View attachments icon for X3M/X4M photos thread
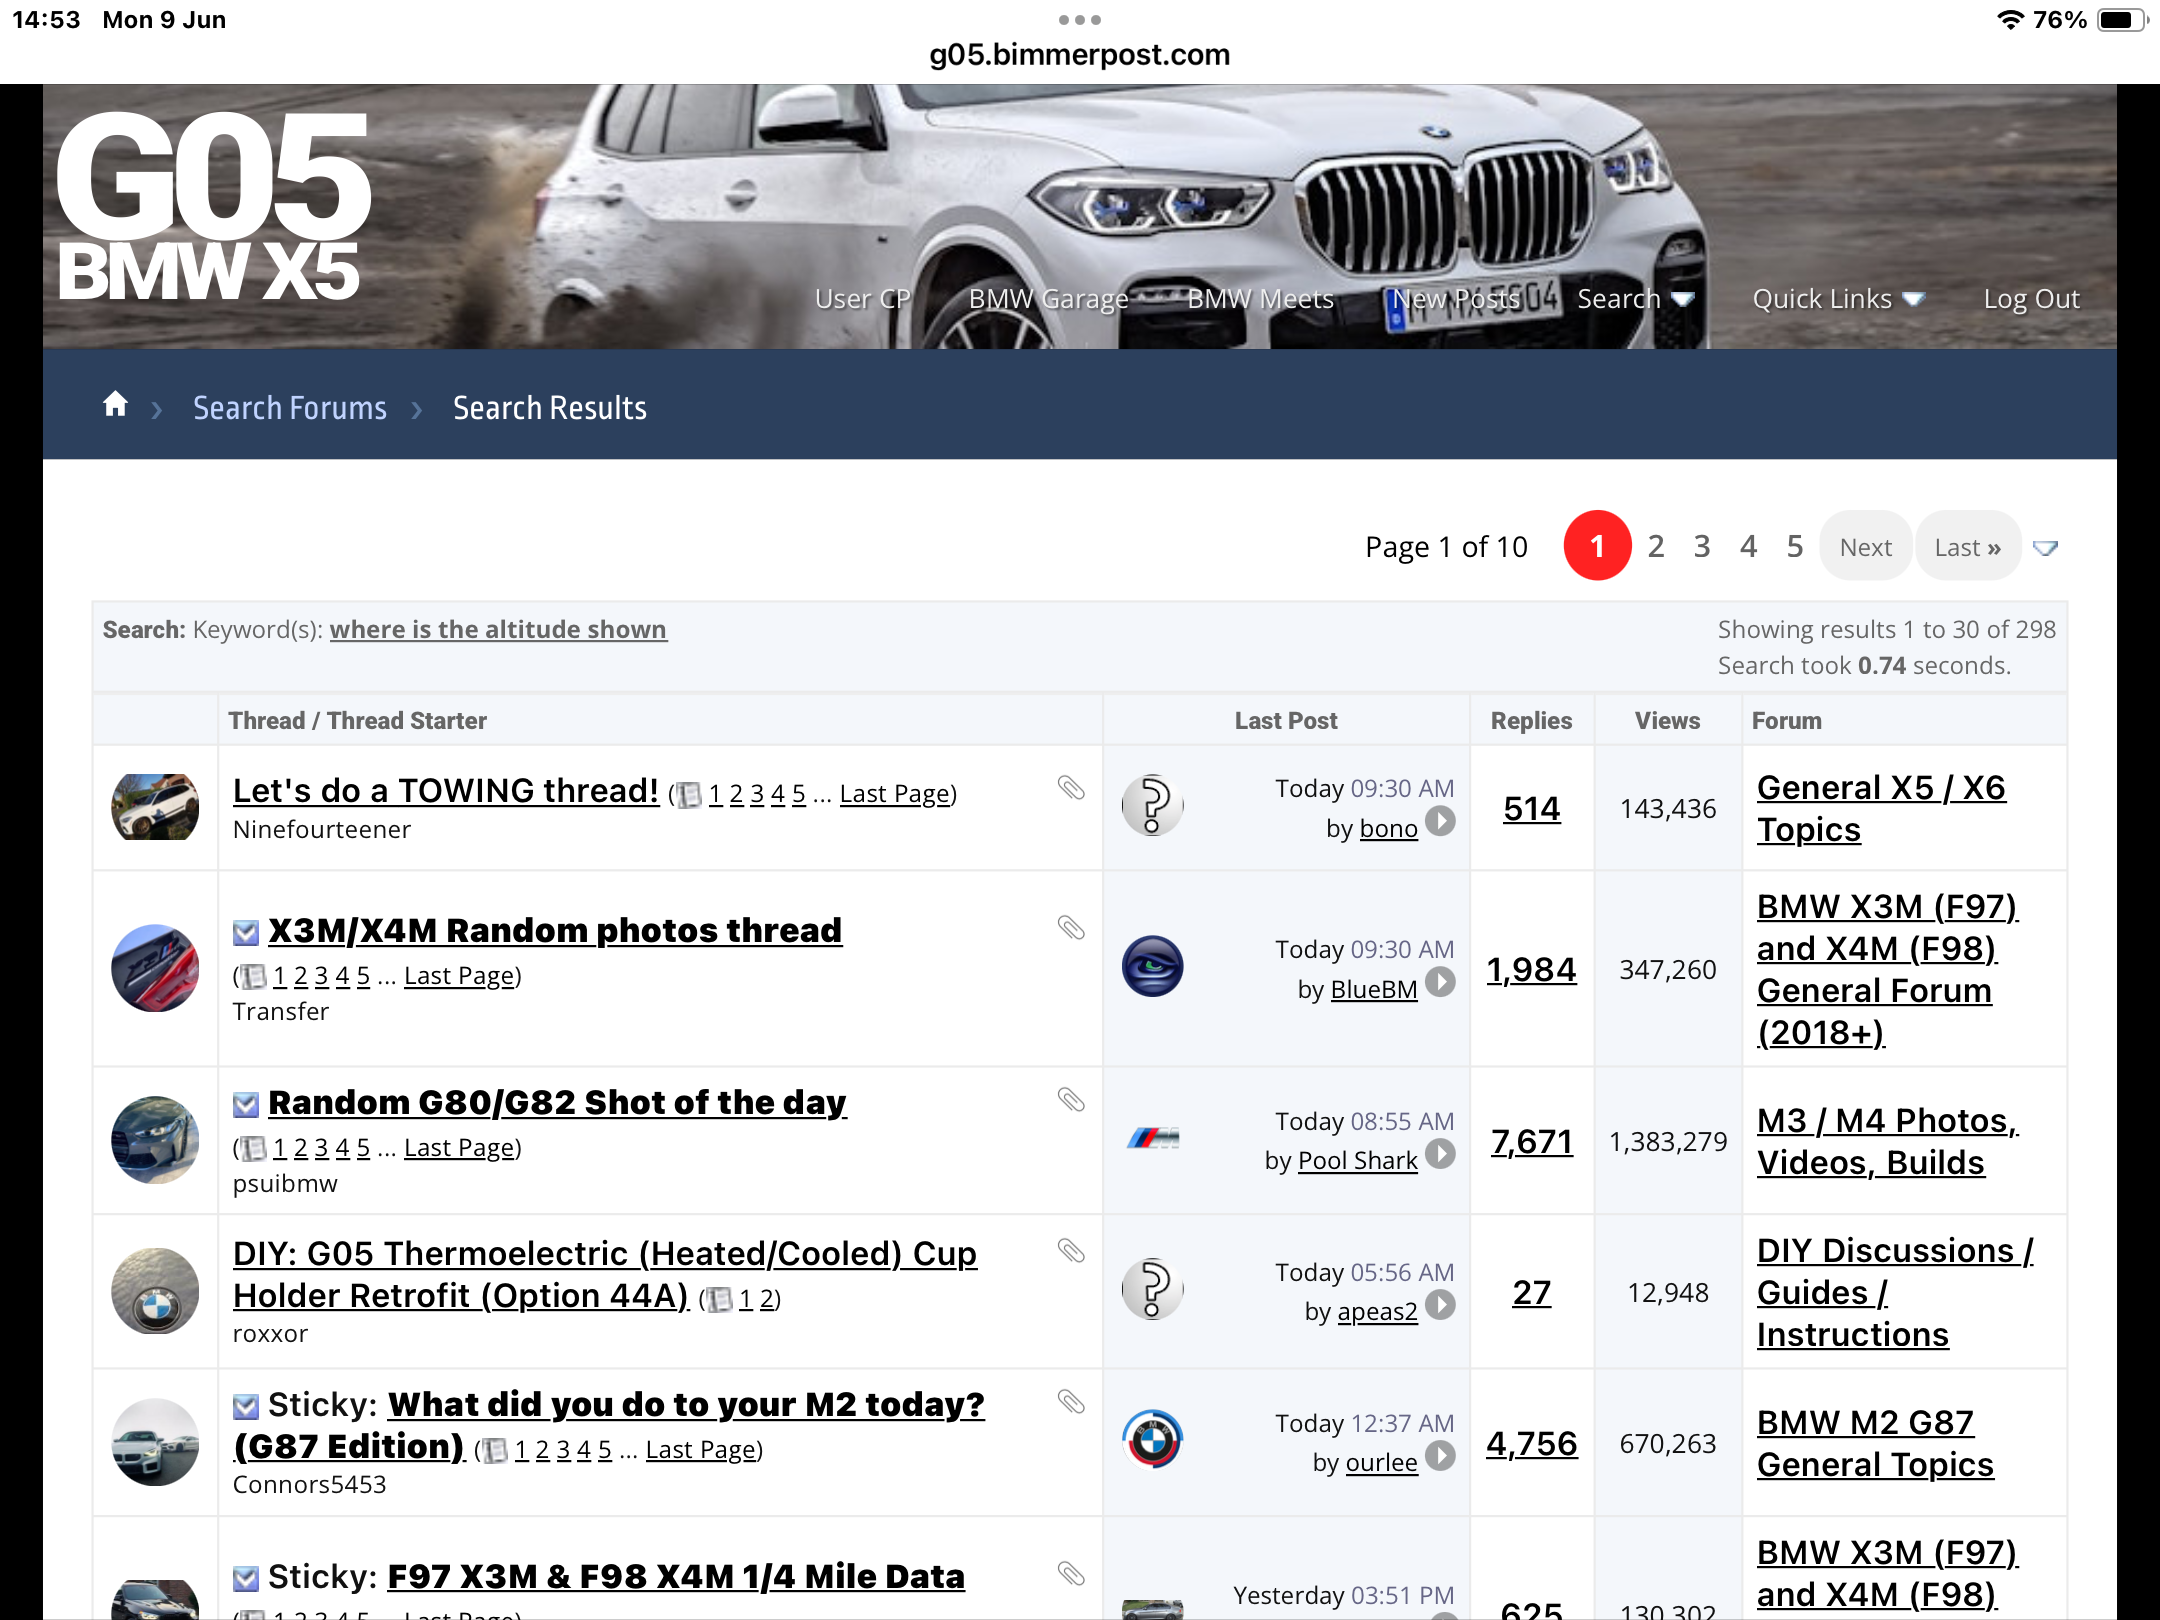This screenshot has height=1620, width=2160. [x=1071, y=928]
